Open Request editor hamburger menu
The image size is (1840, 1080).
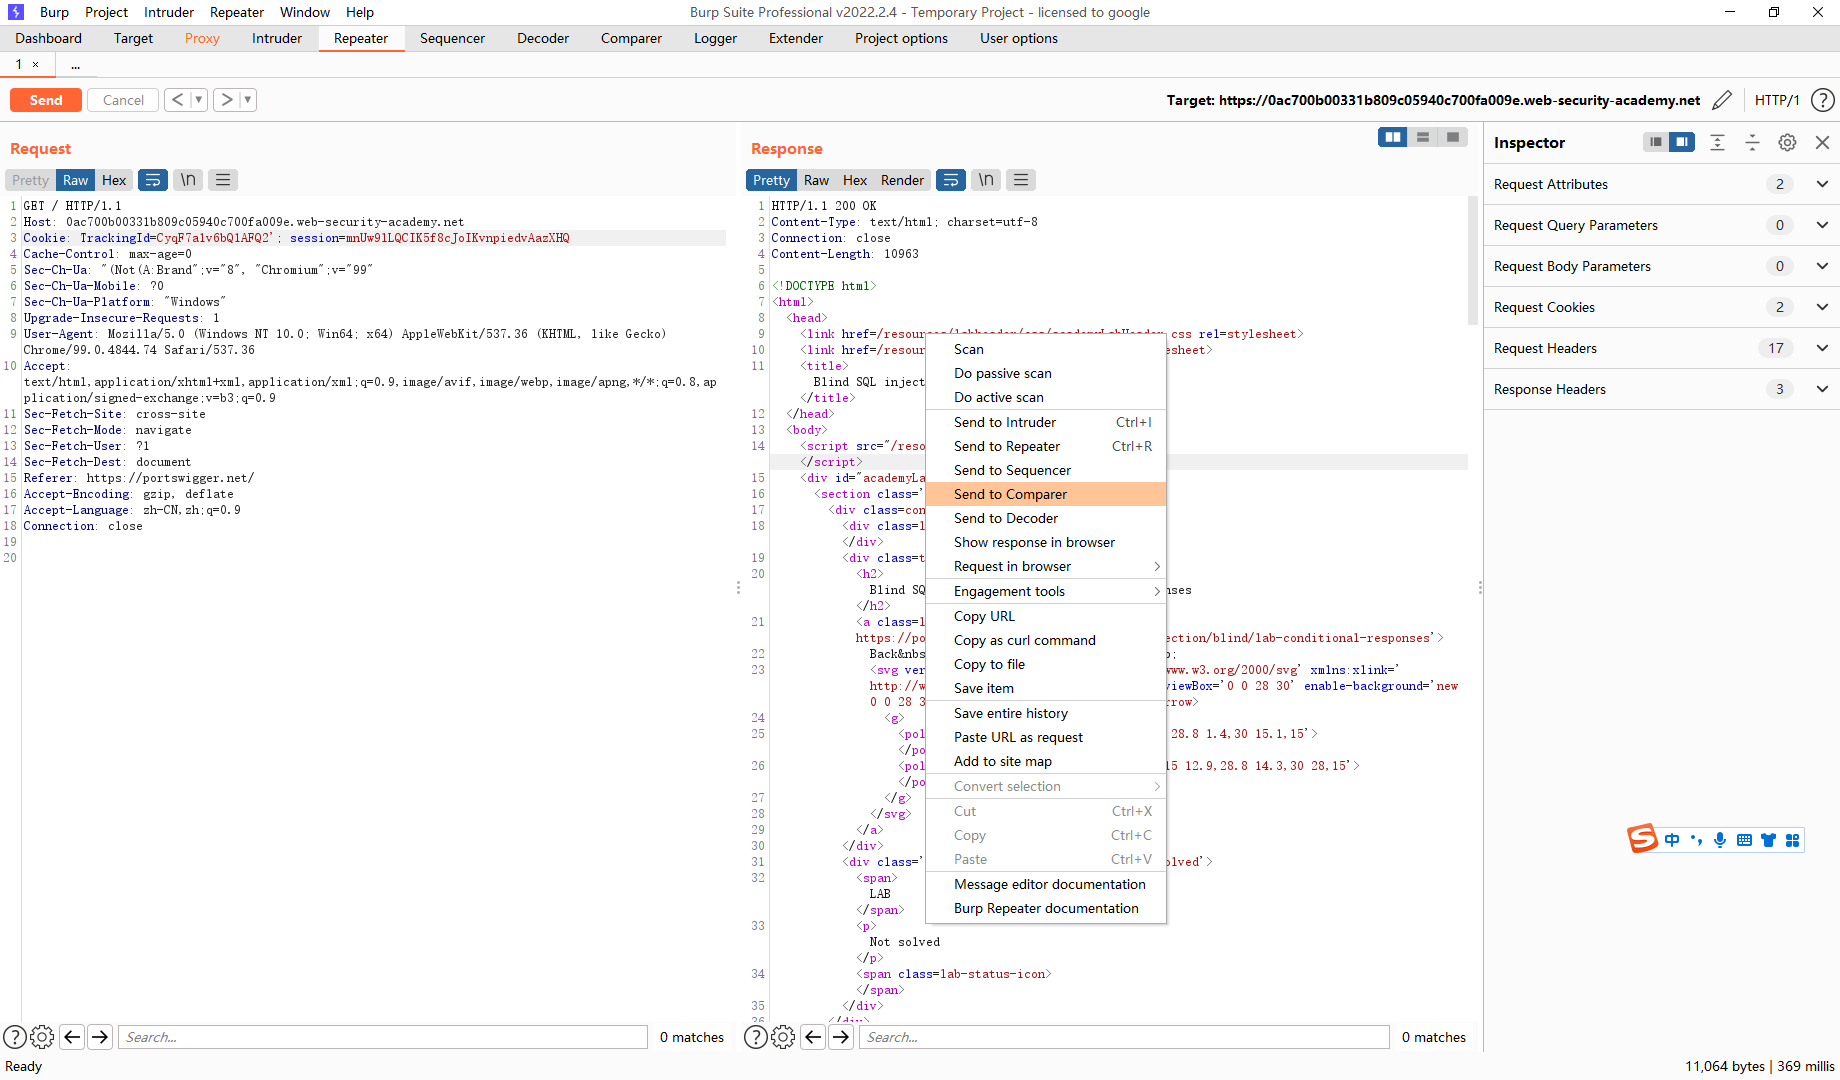pyautogui.click(x=223, y=180)
